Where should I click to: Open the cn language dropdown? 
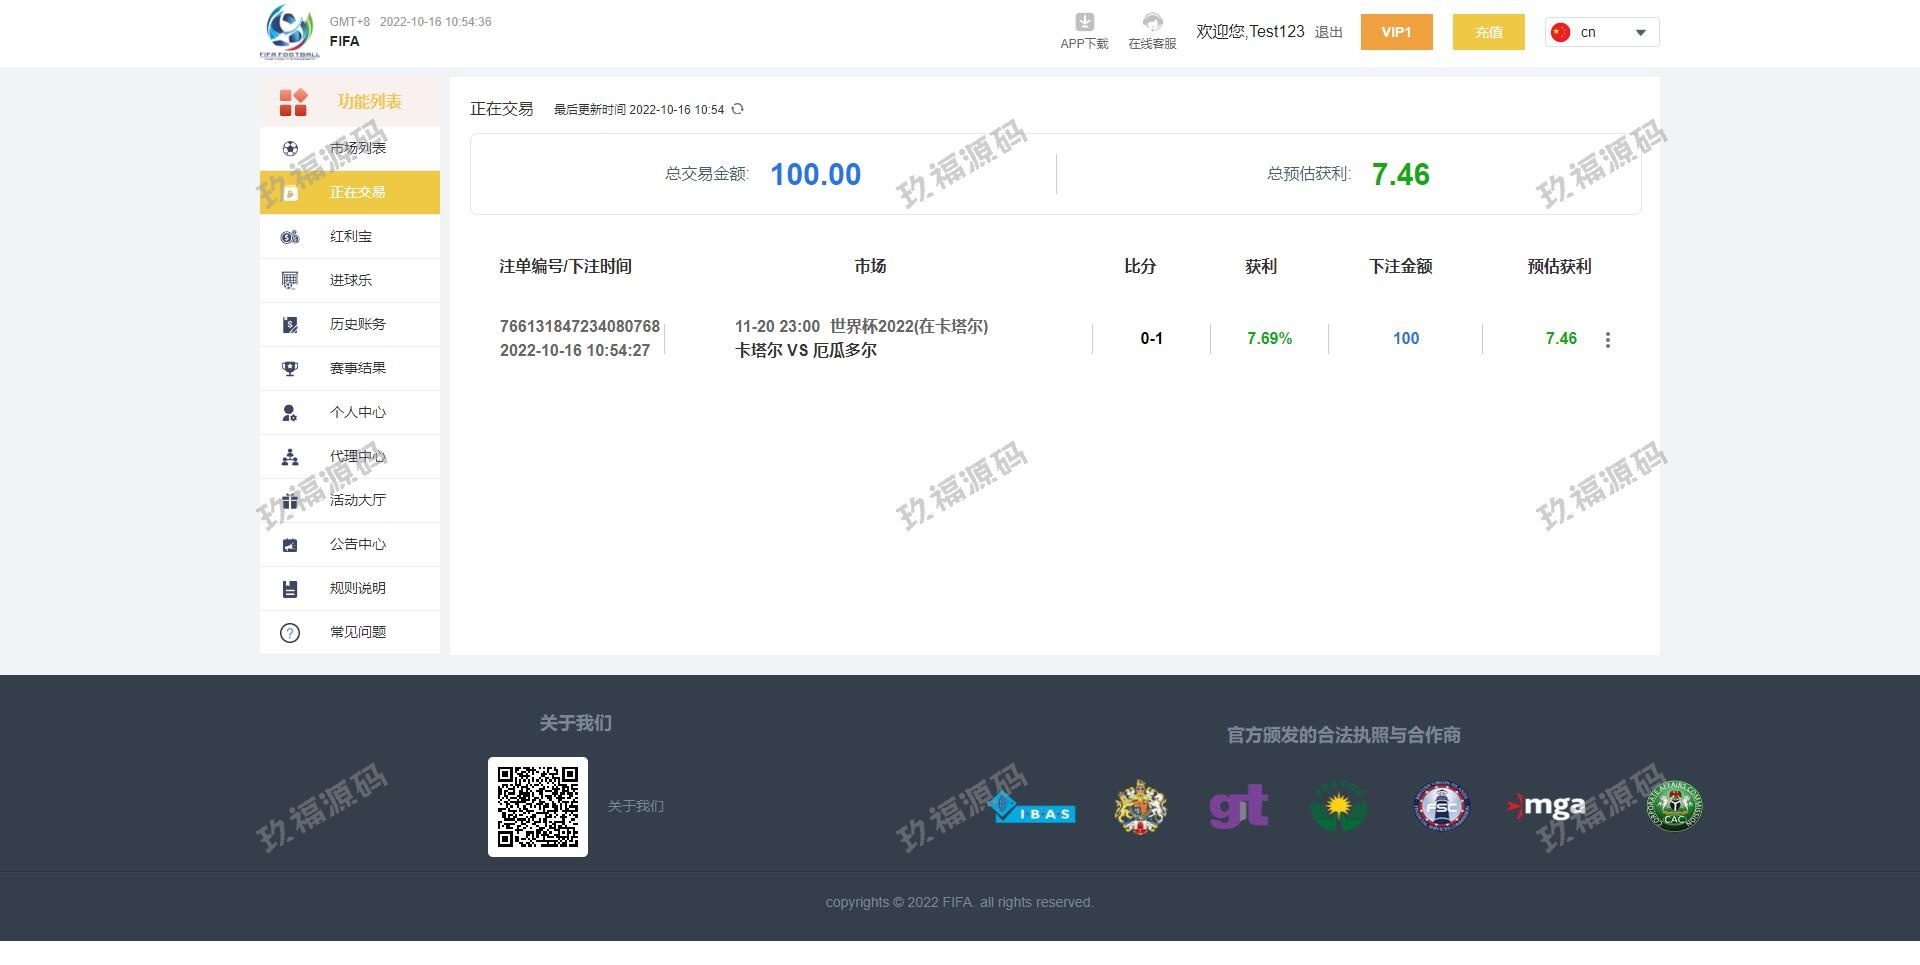click(x=1601, y=32)
